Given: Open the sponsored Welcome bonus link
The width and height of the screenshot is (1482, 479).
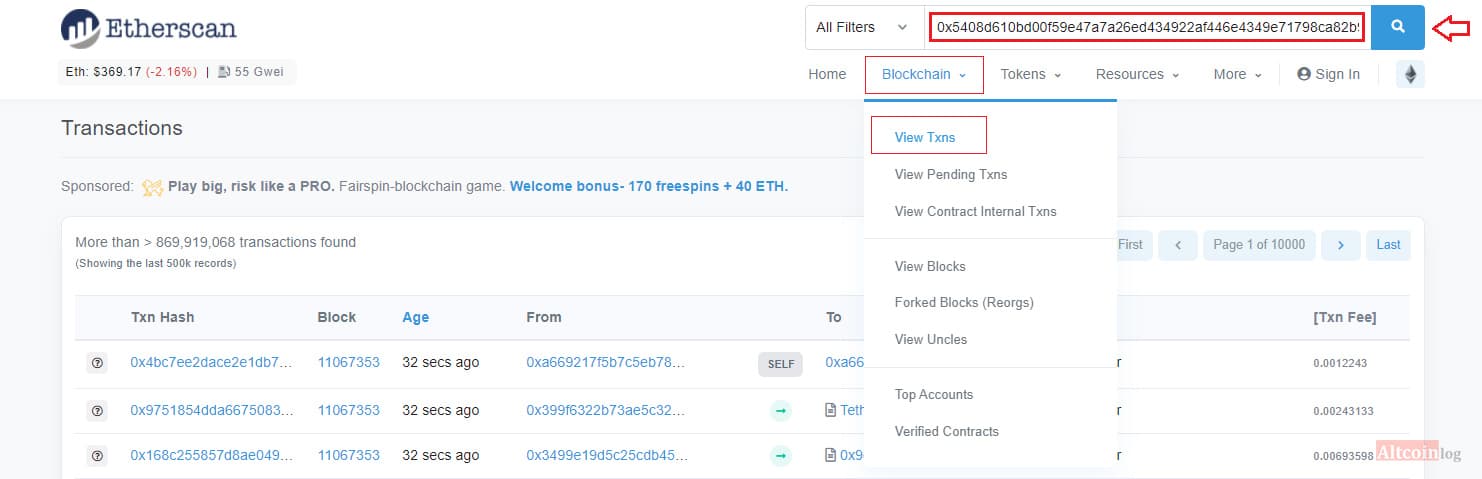Looking at the screenshot, I should point(649,186).
